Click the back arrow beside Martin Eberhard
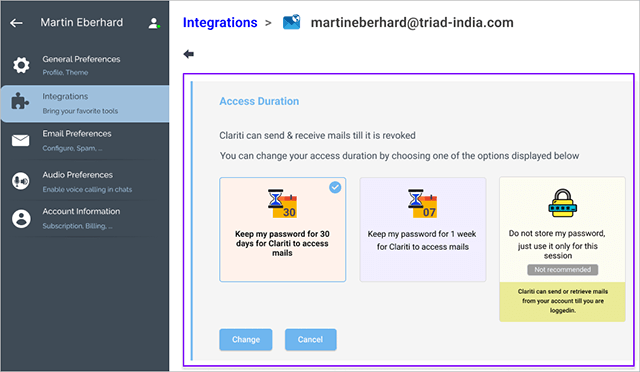 (x=16, y=23)
